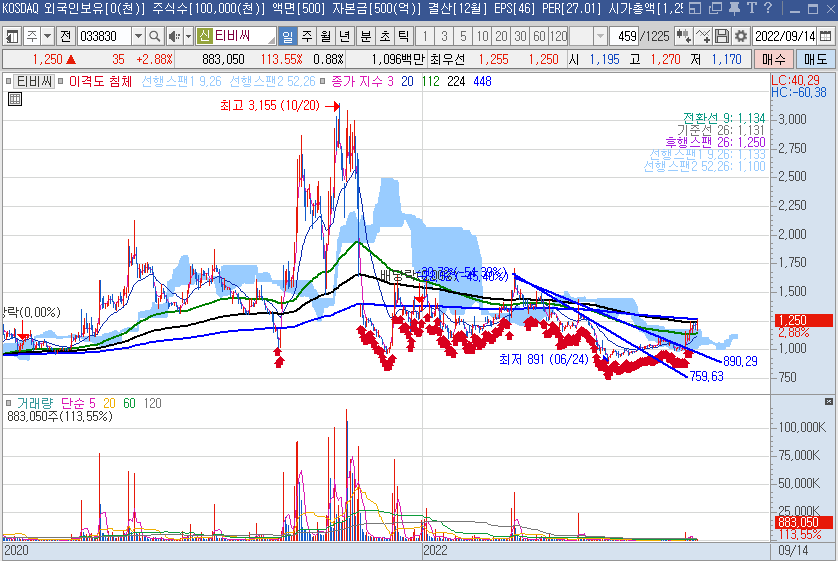This screenshot has height=561, width=838.
Task: Select interval 20 button
Action: coord(501,36)
